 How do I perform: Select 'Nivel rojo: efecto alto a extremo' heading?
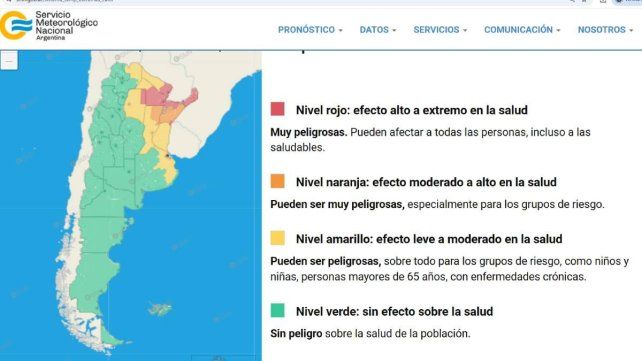(x=411, y=110)
